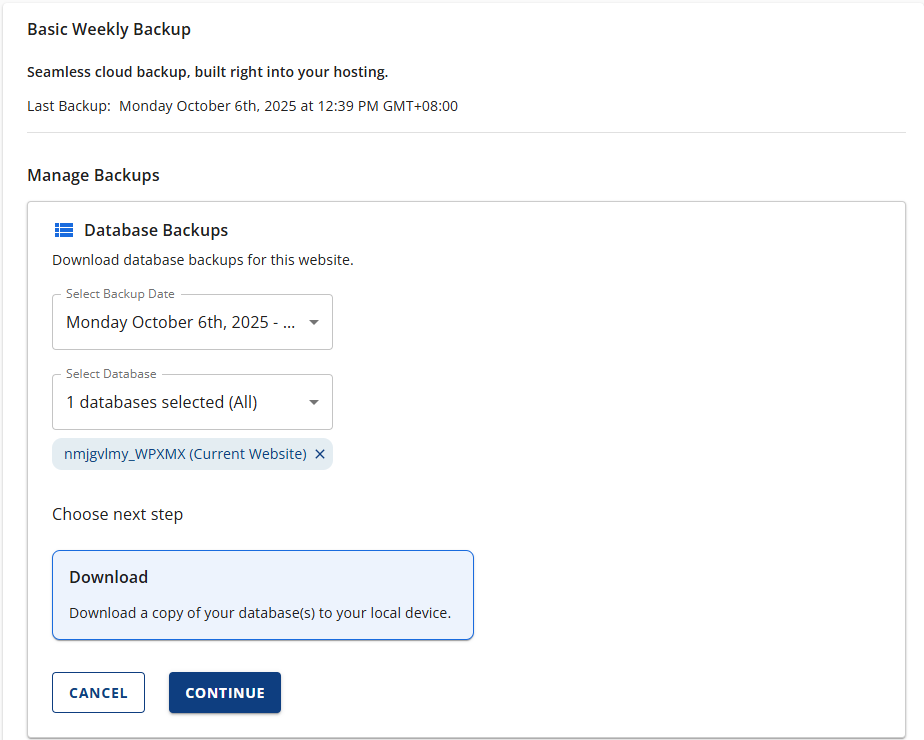
Task: Click the 'Select Database' field label
Action: pyautogui.click(x=111, y=374)
